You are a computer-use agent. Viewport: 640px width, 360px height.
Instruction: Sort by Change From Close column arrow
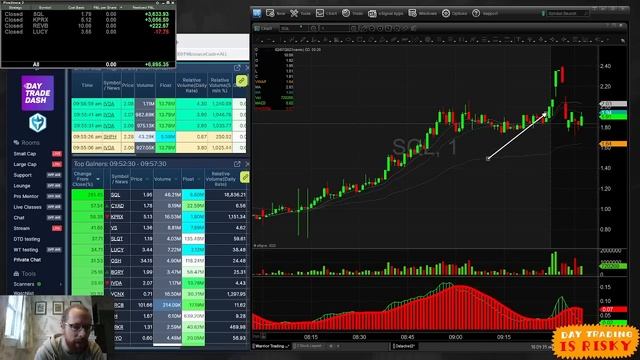click(x=98, y=179)
